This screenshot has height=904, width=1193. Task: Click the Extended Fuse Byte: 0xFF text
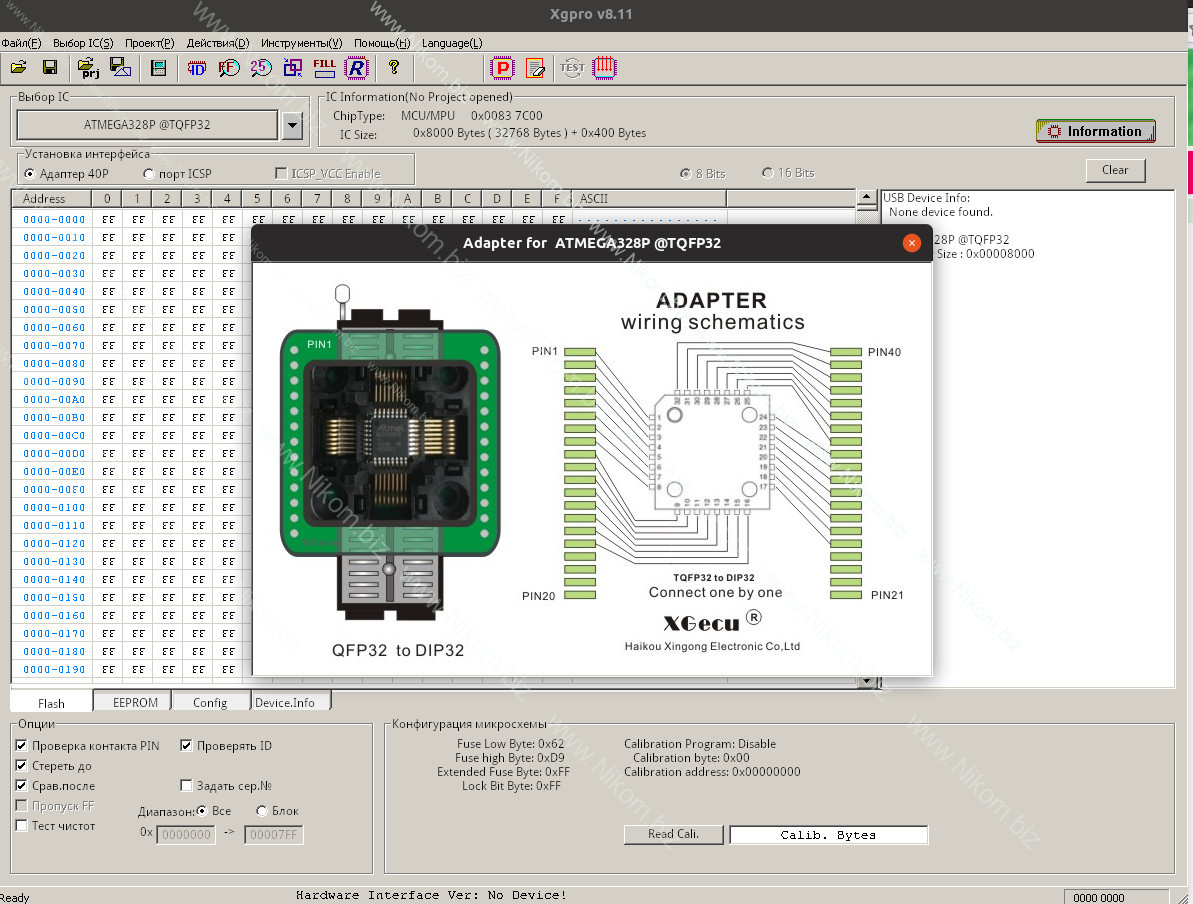(503, 772)
